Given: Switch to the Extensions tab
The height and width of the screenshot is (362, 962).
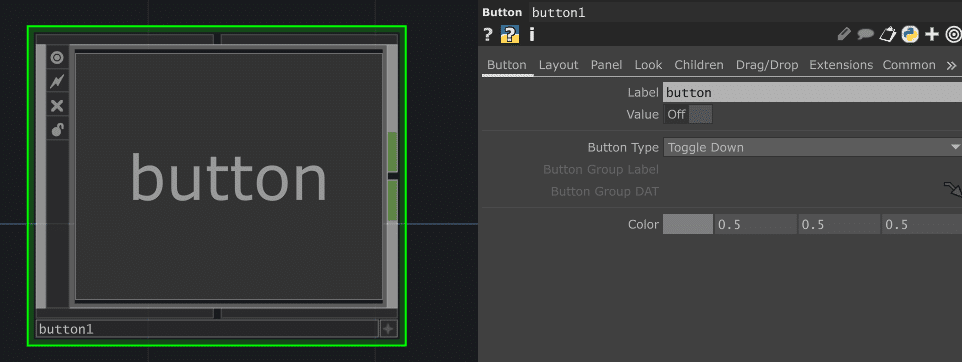Looking at the screenshot, I should click(841, 65).
